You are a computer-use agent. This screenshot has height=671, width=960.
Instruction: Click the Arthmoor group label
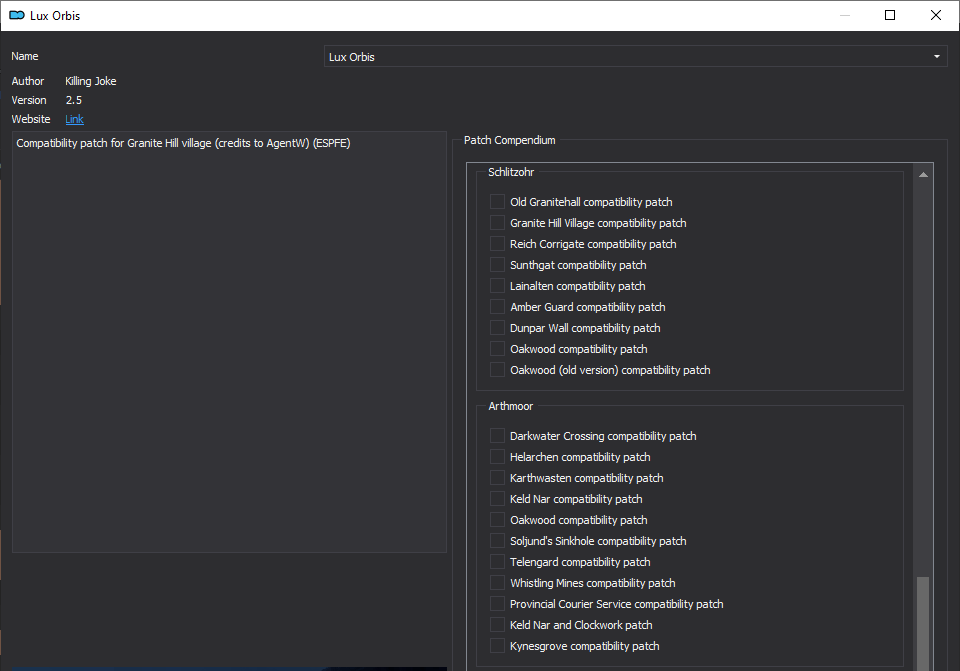511,406
